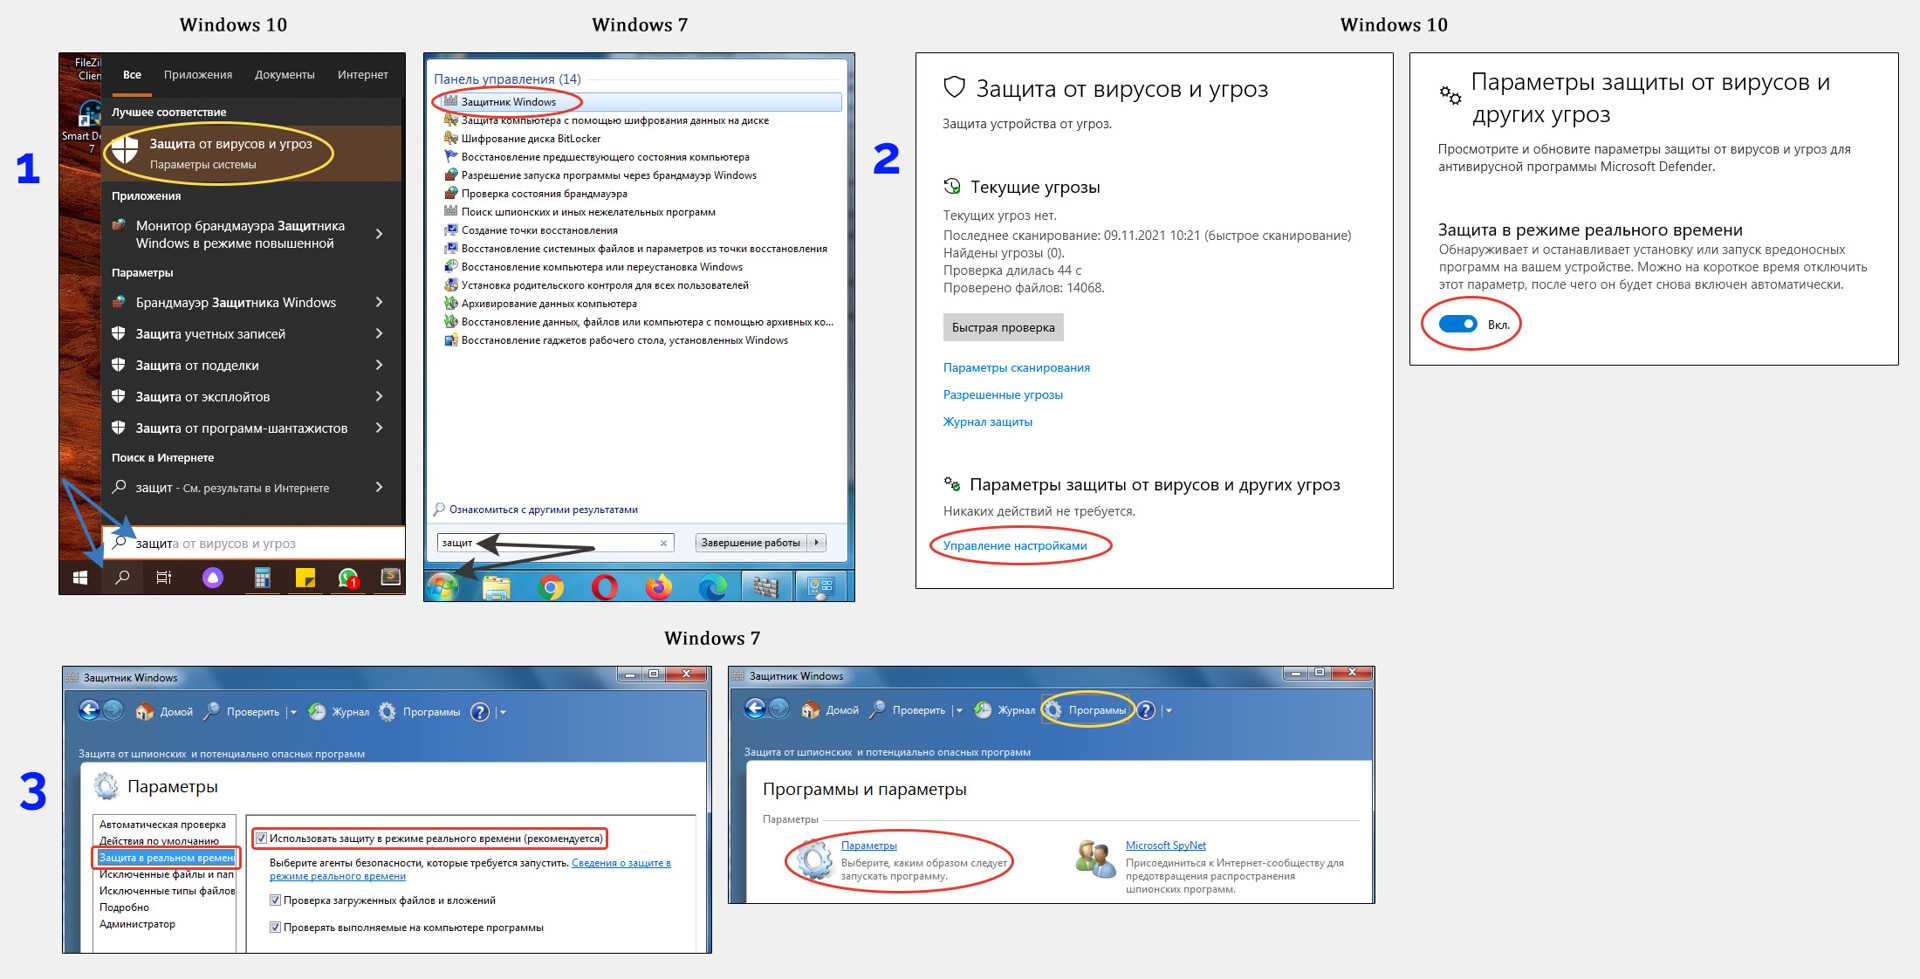Click the Windows 10 Start button

pyautogui.click(x=81, y=578)
